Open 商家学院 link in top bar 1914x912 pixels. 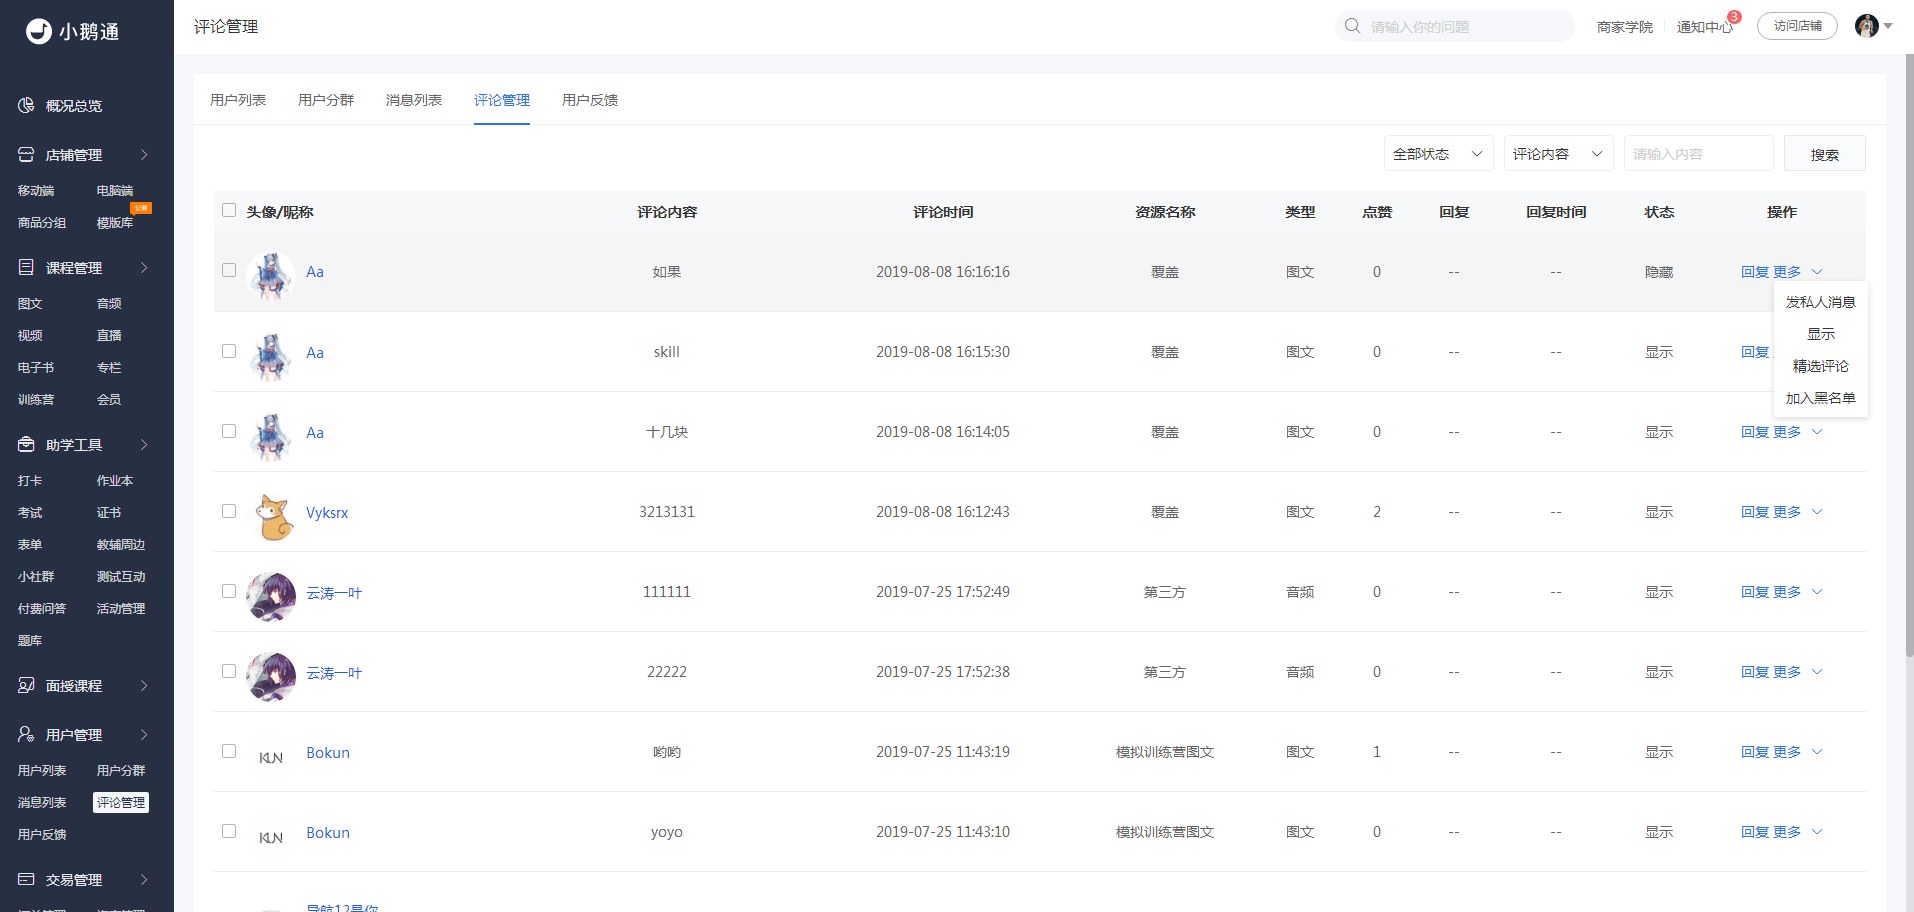click(x=1624, y=27)
